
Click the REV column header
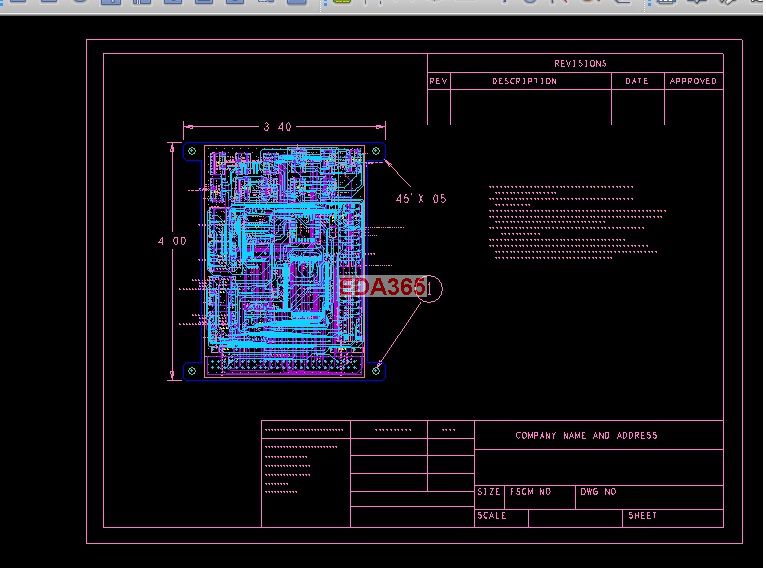click(x=438, y=81)
